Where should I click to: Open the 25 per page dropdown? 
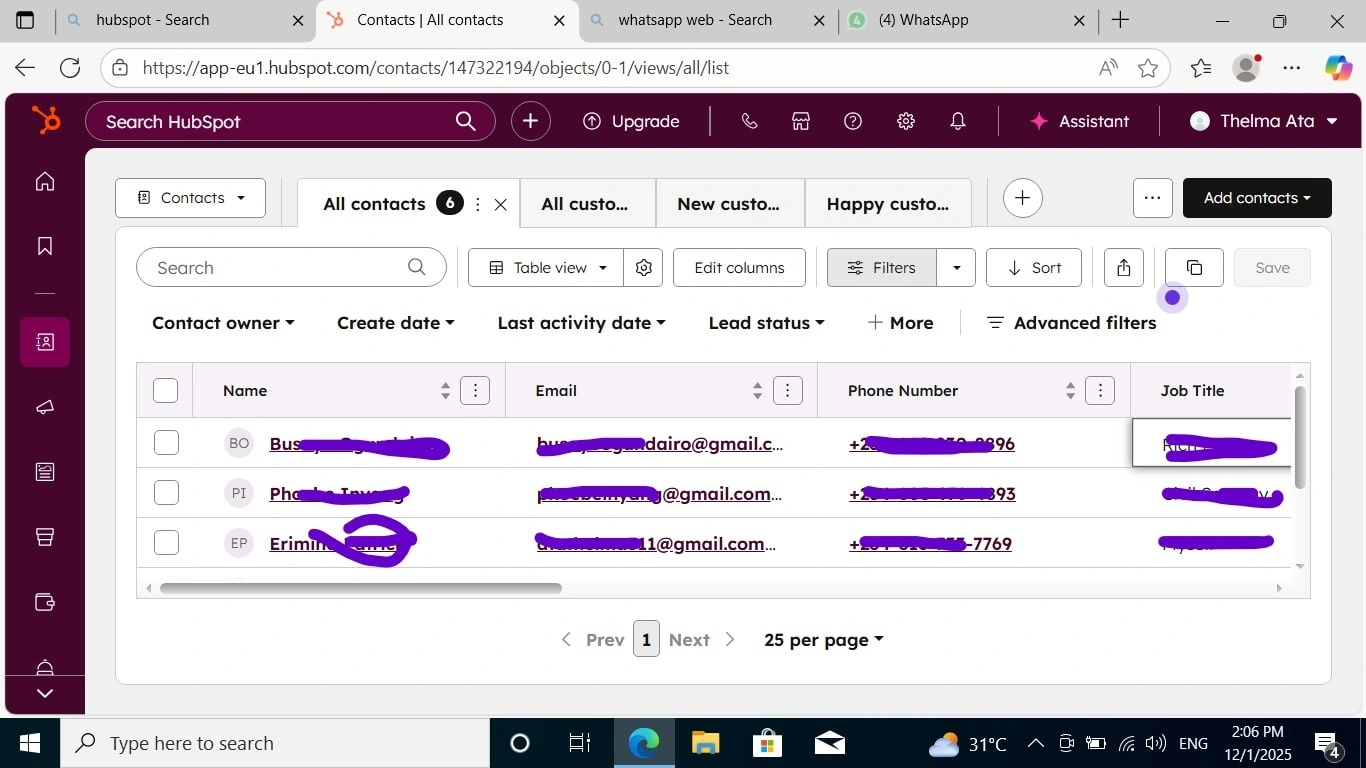(x=824, y=640)
